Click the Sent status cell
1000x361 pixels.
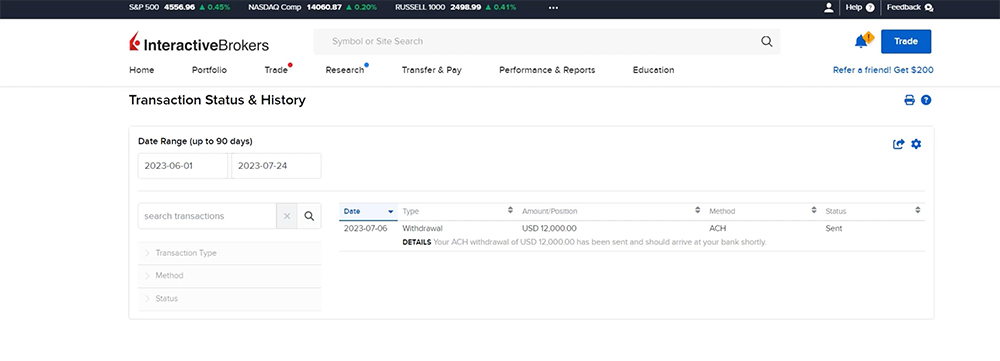(834, 228)
